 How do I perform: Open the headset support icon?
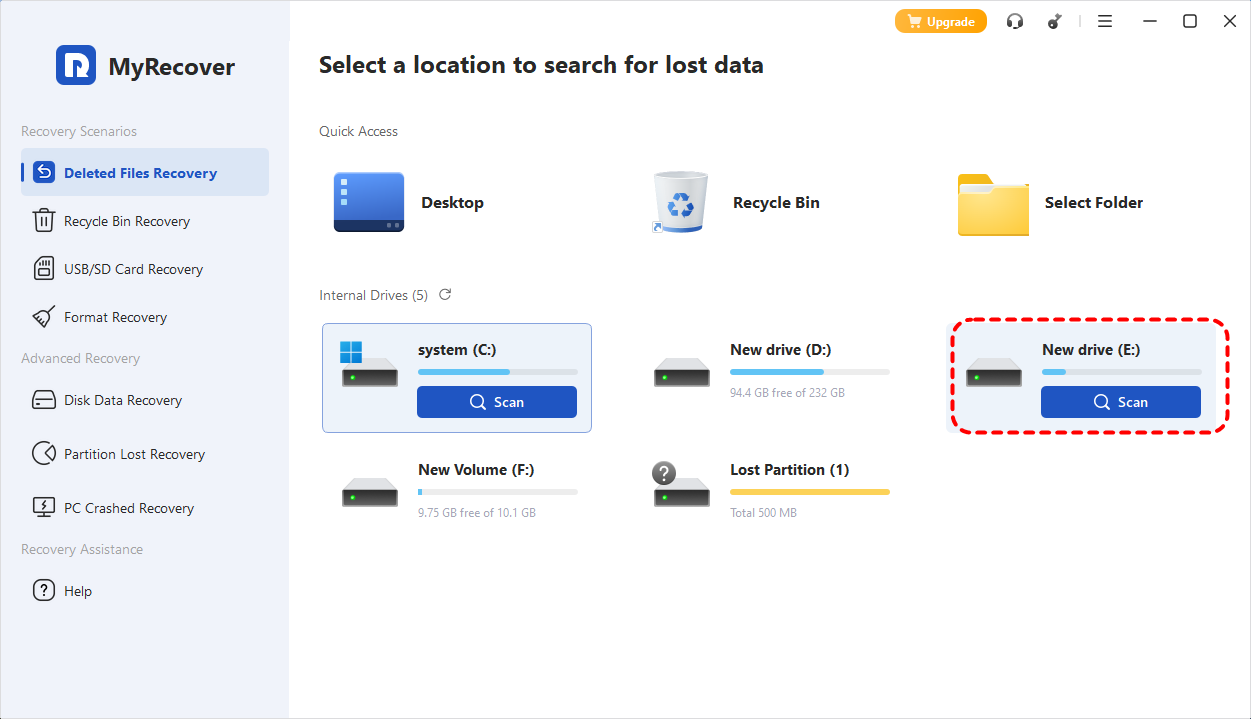1015,21
